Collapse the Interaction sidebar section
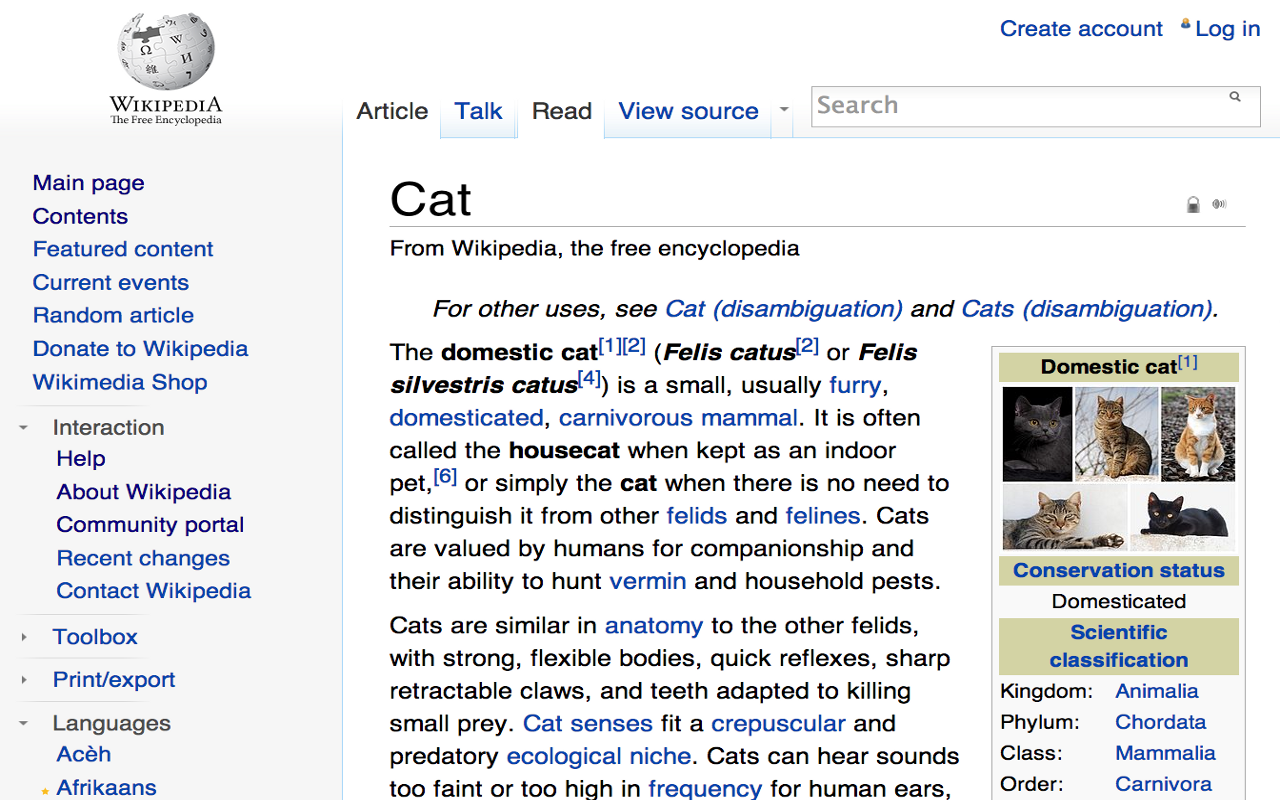Viewport: 1280px width, 800px height. tap(23, 428)
